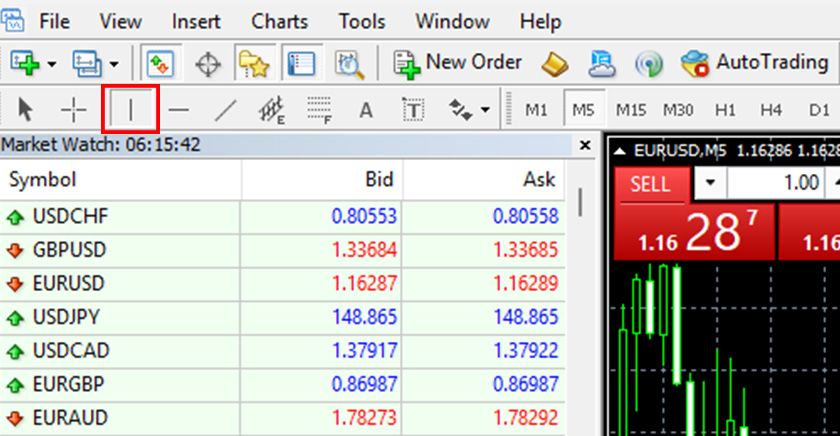Activate the crosshair tool
840x436 pixels.
pyautogui.click(x=75, y=110)
